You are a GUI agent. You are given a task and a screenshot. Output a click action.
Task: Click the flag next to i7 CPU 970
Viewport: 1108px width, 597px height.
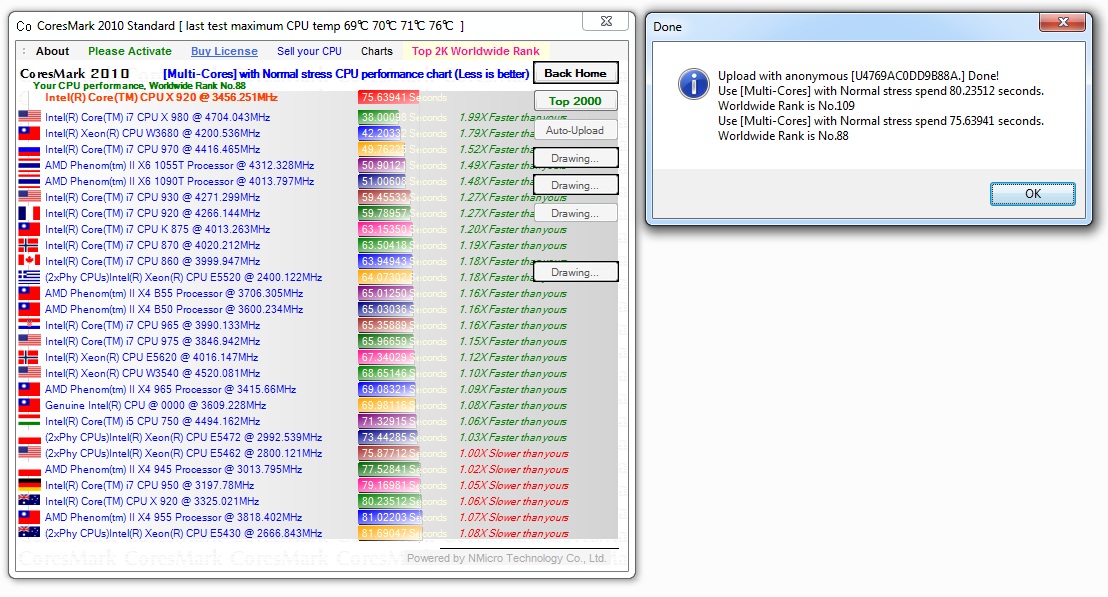[x=29, y=149]
